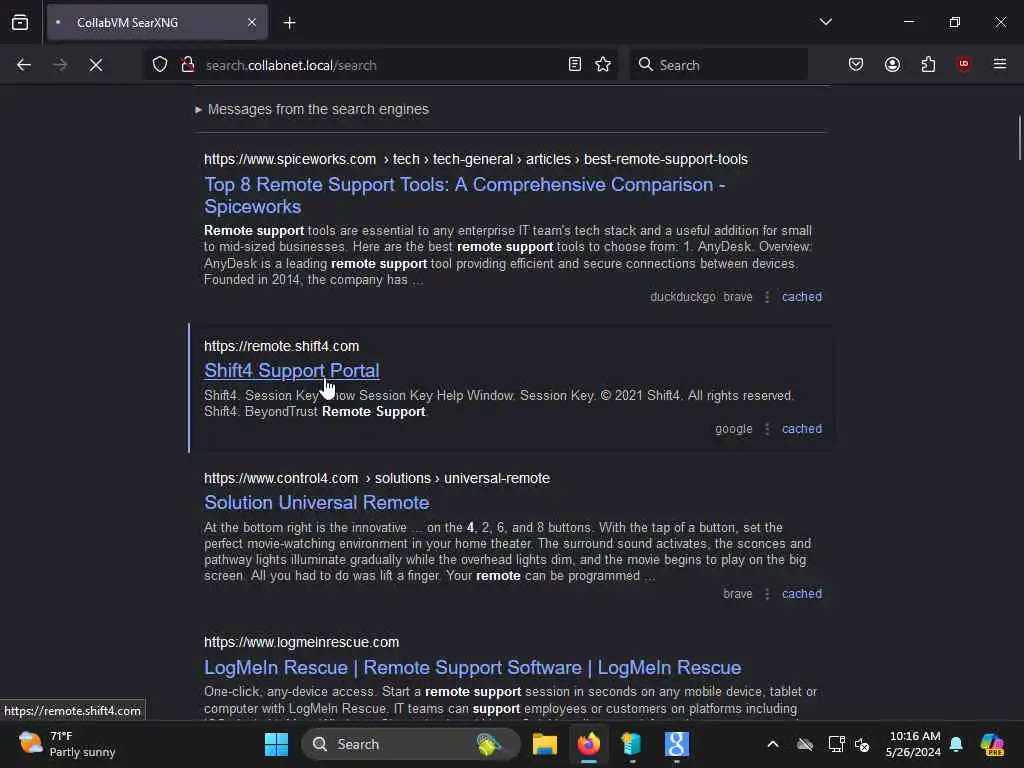Close the CollabVM SearXNG tab

click(x=251, y=22)
